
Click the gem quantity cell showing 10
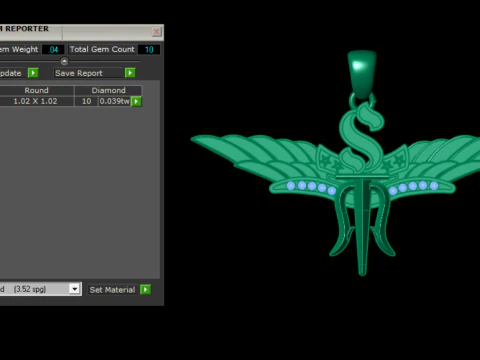86,101
